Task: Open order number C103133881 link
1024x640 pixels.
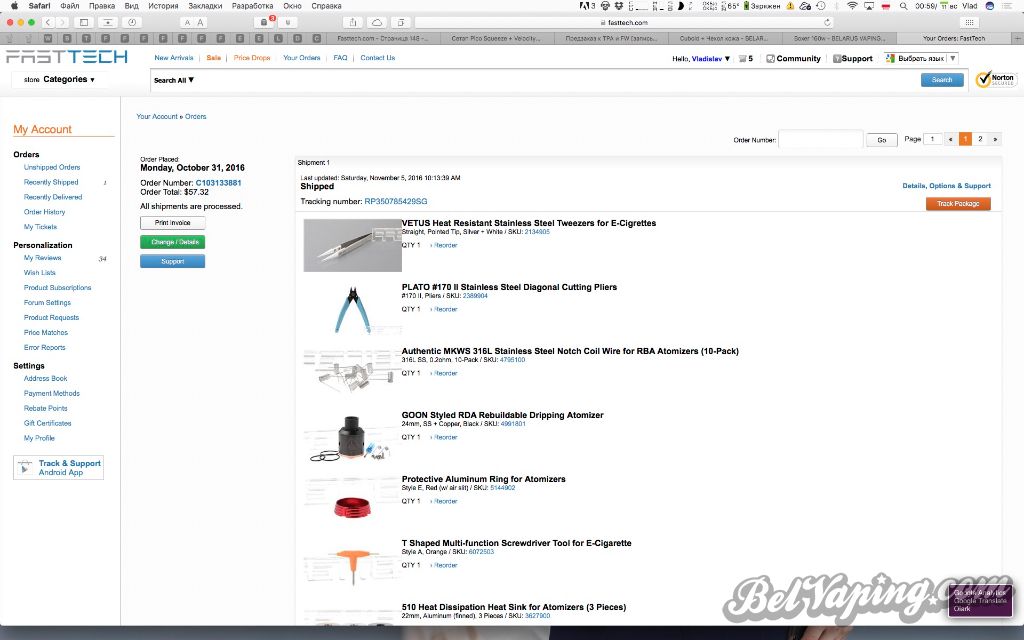Action: 218,183
